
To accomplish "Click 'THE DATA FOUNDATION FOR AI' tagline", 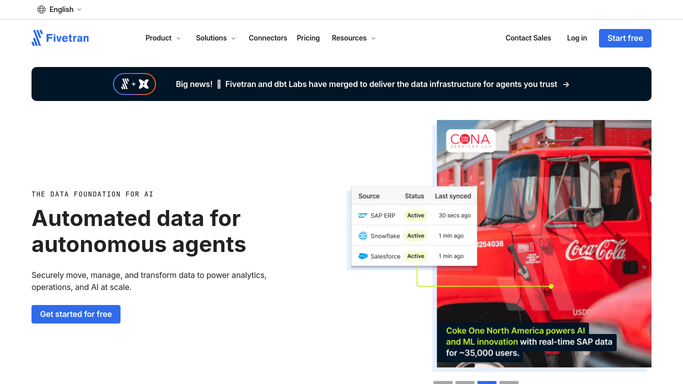I will pos(92,194).
